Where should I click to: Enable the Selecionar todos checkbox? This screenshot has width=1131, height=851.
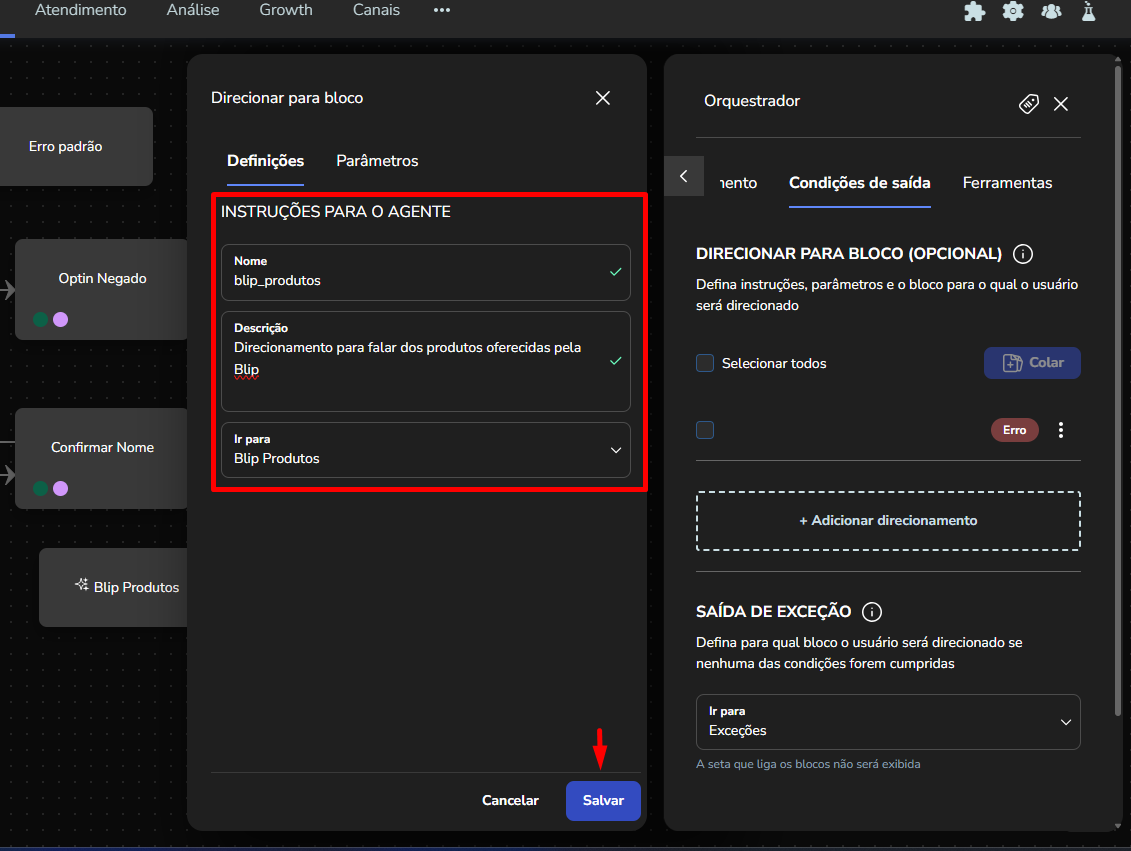[x=705, y=363]
